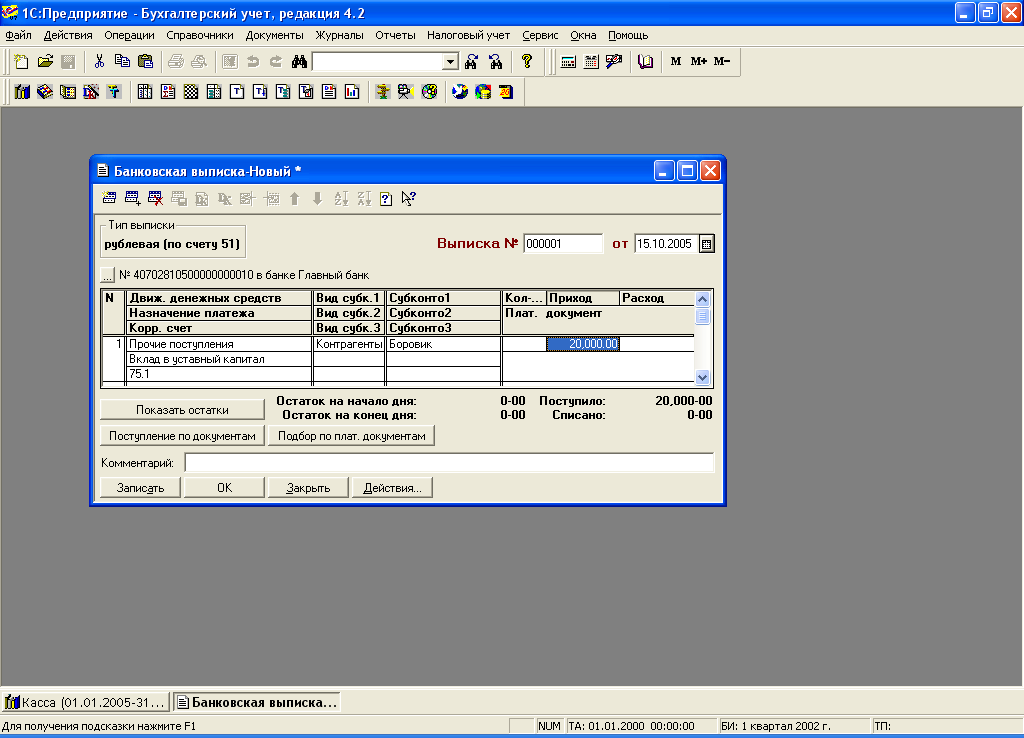This screenshot has height=738, width=1024.
Task: Open the Окна menu
Action: tap(583, 35)
